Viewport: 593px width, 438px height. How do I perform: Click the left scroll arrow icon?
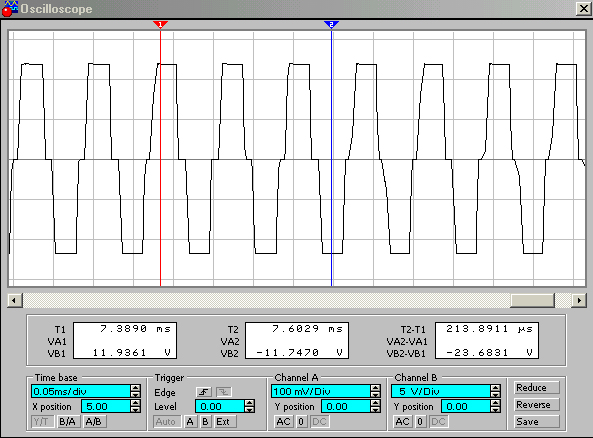point(14,301)
